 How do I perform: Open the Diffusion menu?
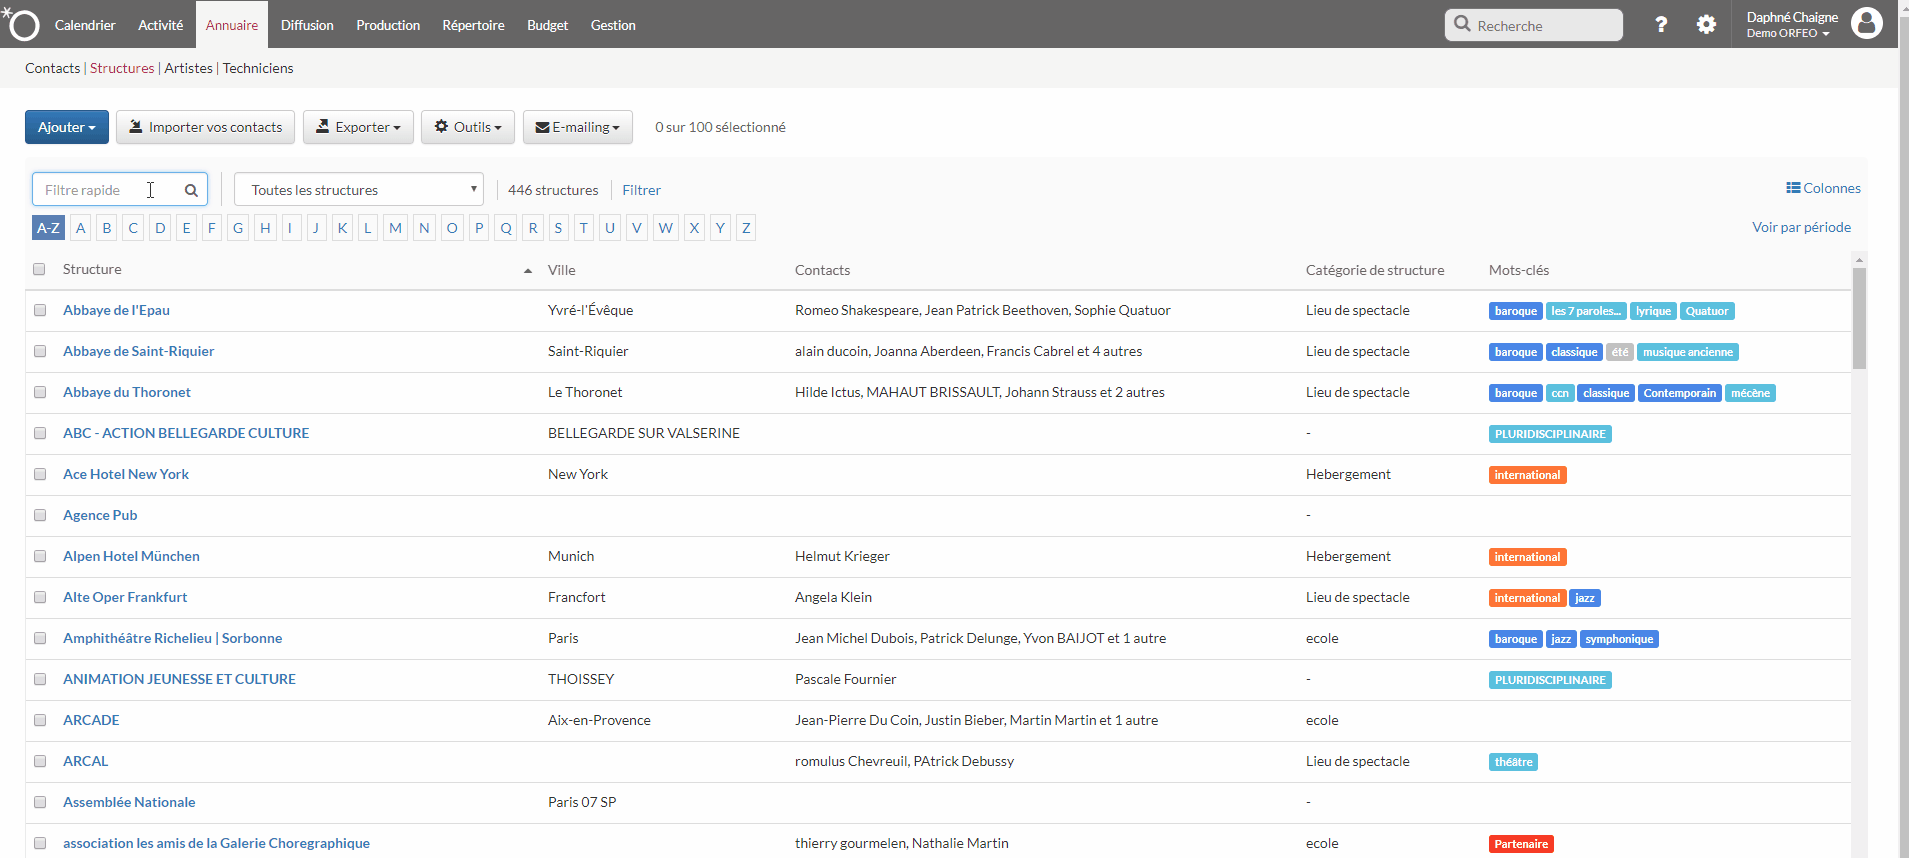(307, 25)
